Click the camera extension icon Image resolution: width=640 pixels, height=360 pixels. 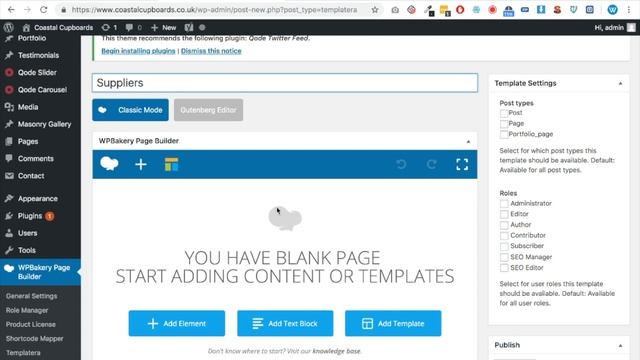tap(395, 9)
